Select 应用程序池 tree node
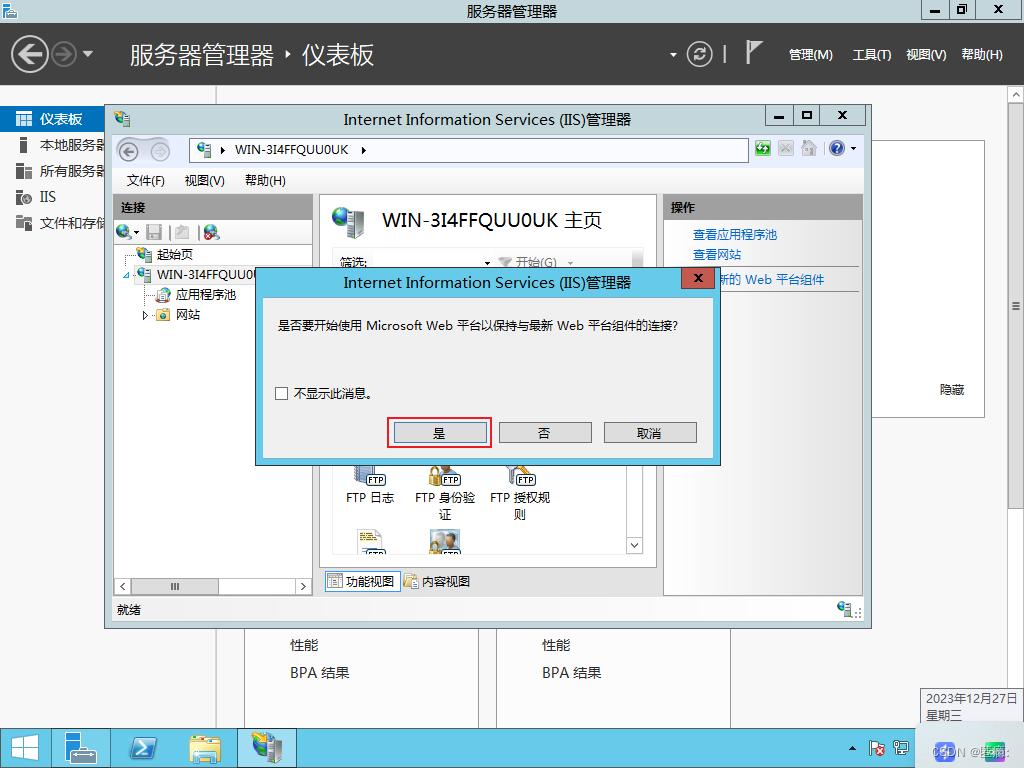Screen dimensions: 1024x768 click(x=205, y=295)
